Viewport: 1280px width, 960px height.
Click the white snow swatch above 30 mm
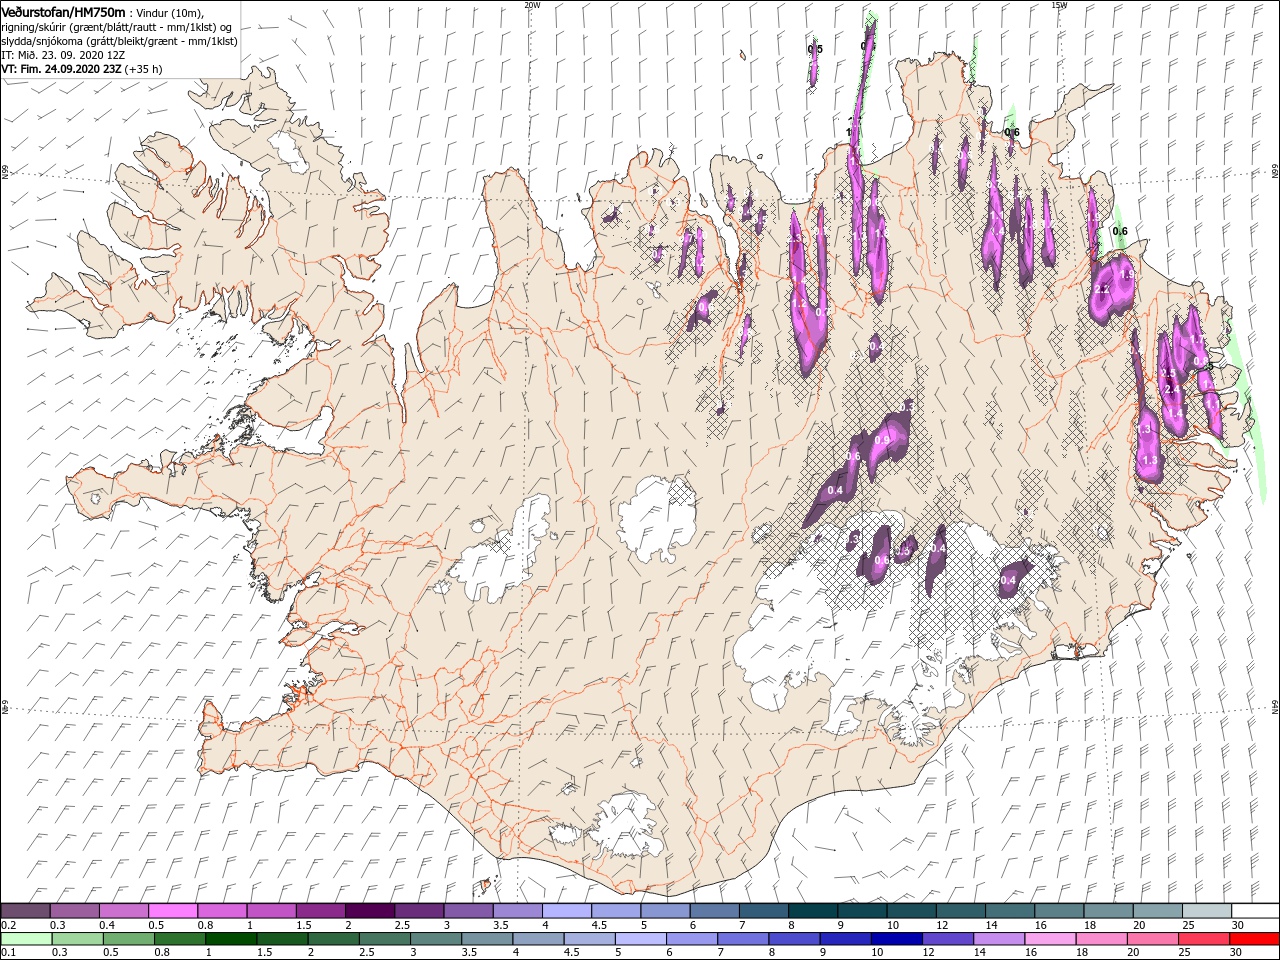click(1256, 910)
